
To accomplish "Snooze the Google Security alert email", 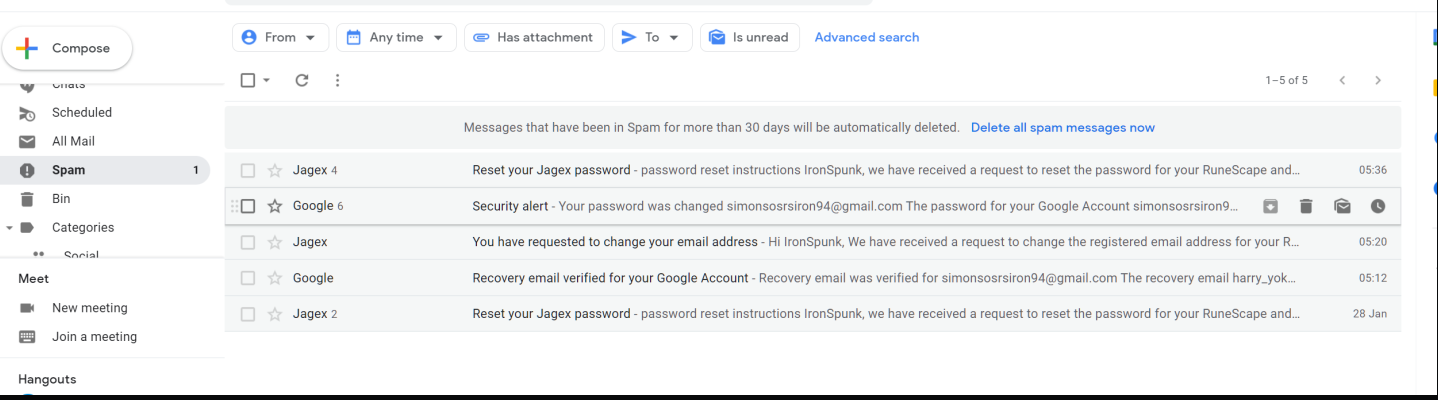I will pyautogui.click(x=1378, y=206).
